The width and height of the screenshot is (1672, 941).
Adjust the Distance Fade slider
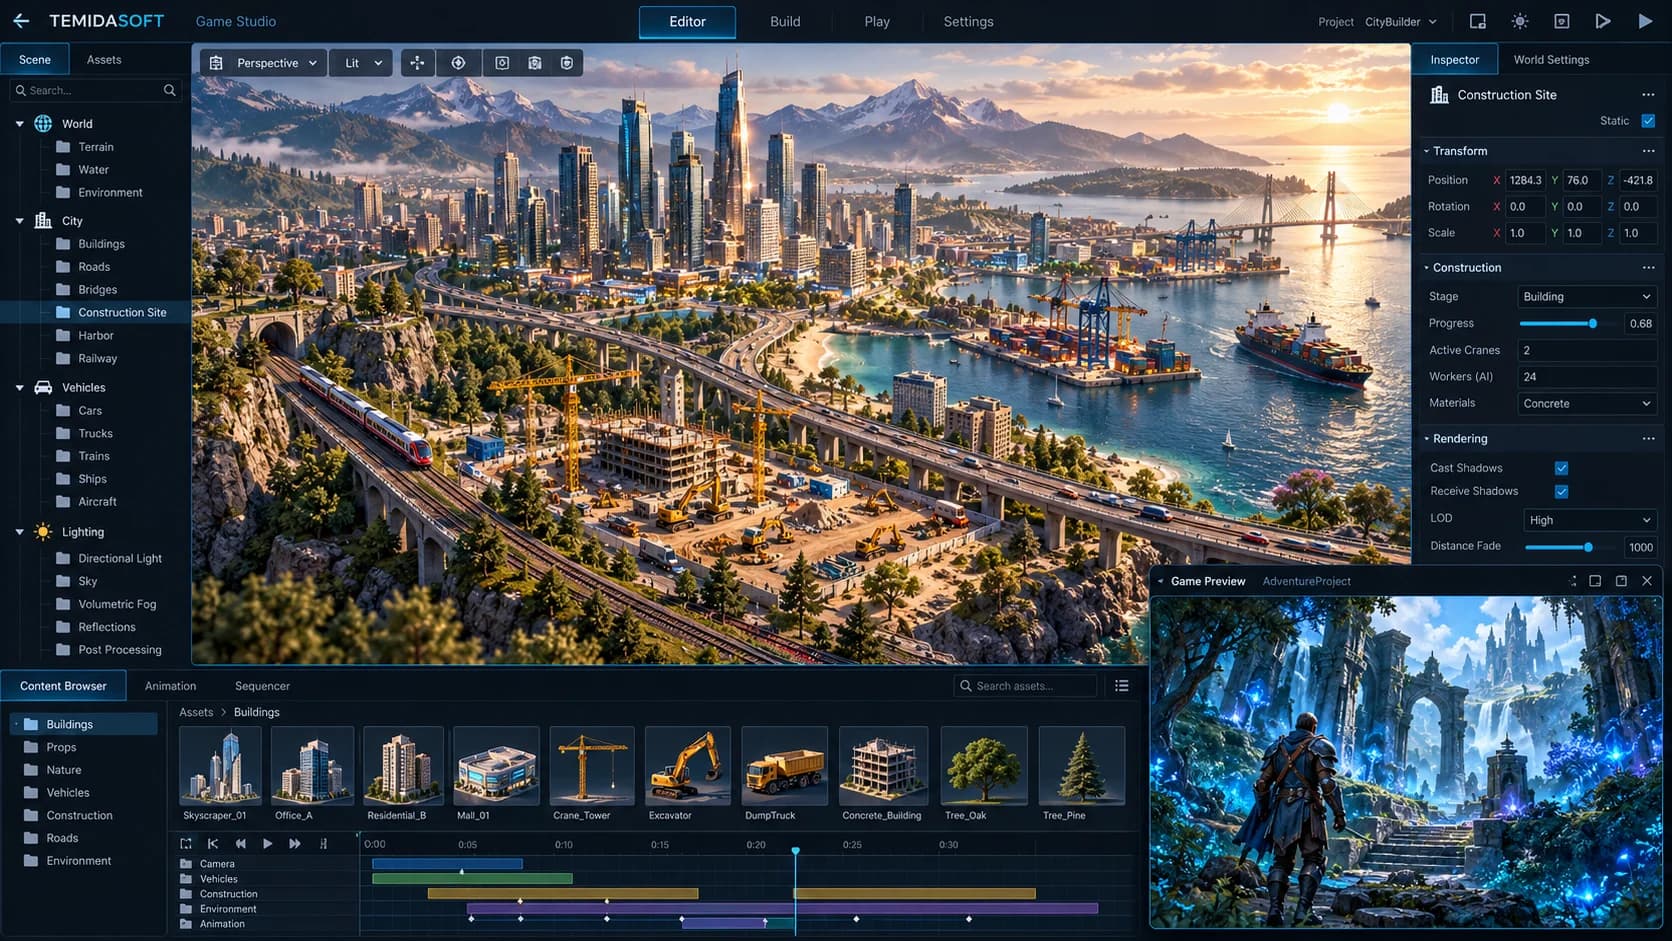[1571, 547]
